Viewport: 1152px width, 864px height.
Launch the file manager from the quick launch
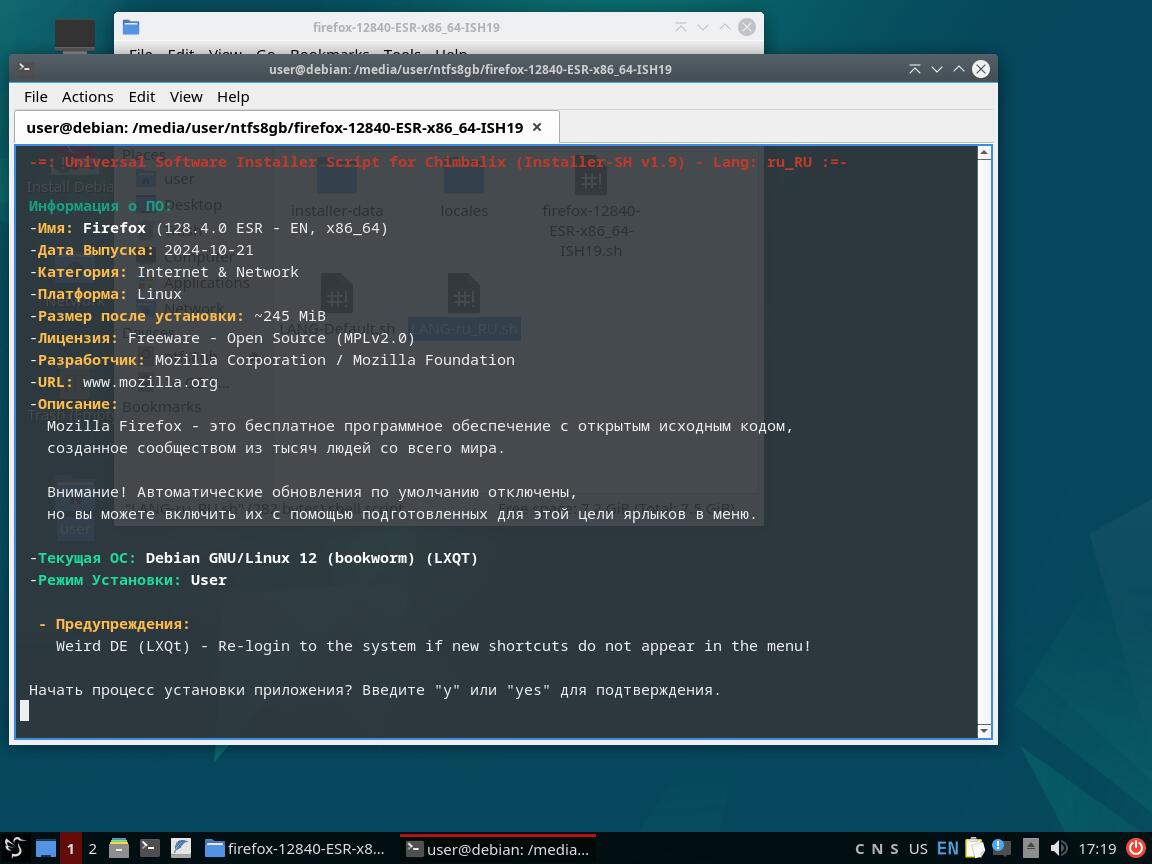(x=119, y=848)
